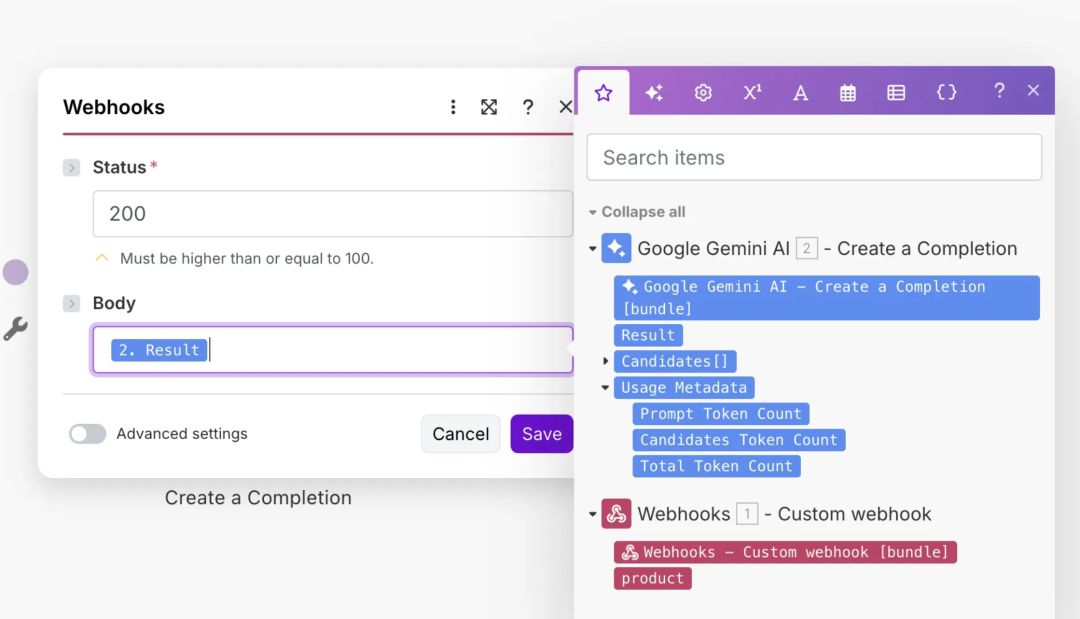Open help in the purple mapping panel
The image size is (1080, 619).
tap(998, 91)
